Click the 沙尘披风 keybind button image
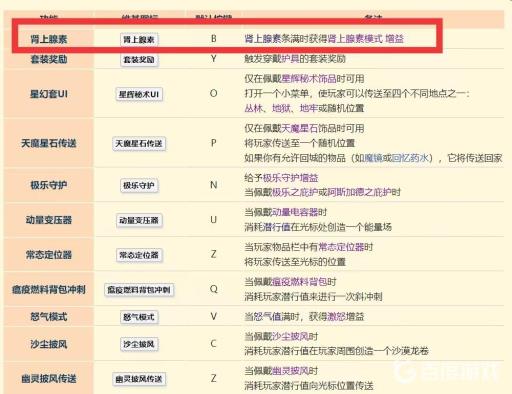The width and height of the screenshot is (512, 394). pyautogui.click(x=139, y=344)
